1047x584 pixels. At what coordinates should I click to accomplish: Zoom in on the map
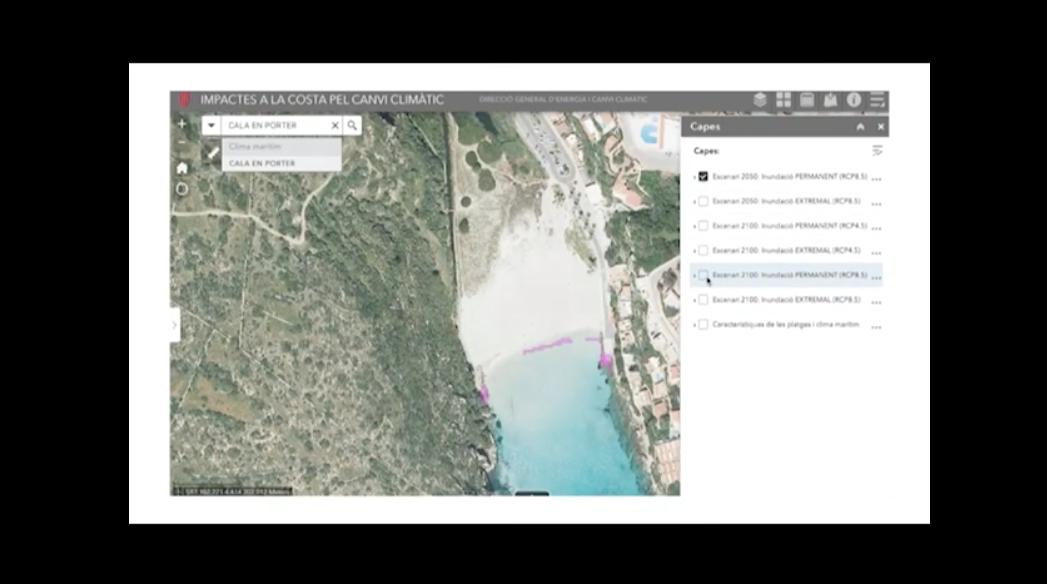click(182, 124)
